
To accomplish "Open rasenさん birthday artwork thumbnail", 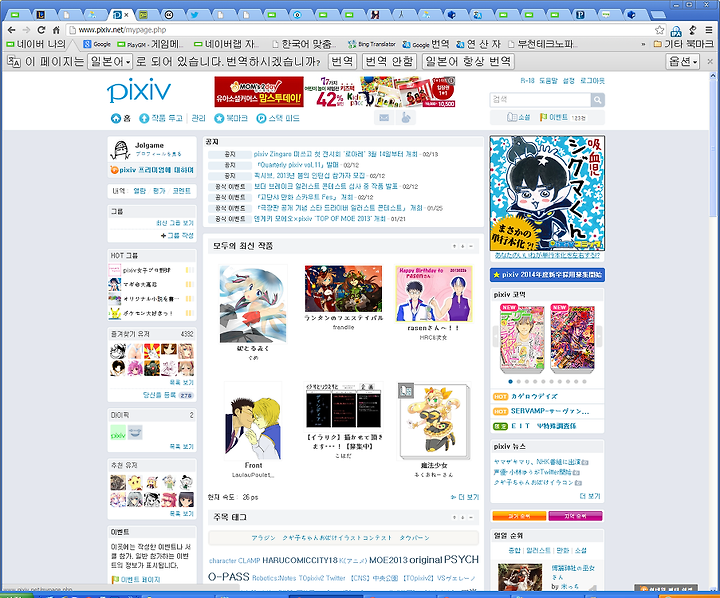I will click(x=433, y=294).
